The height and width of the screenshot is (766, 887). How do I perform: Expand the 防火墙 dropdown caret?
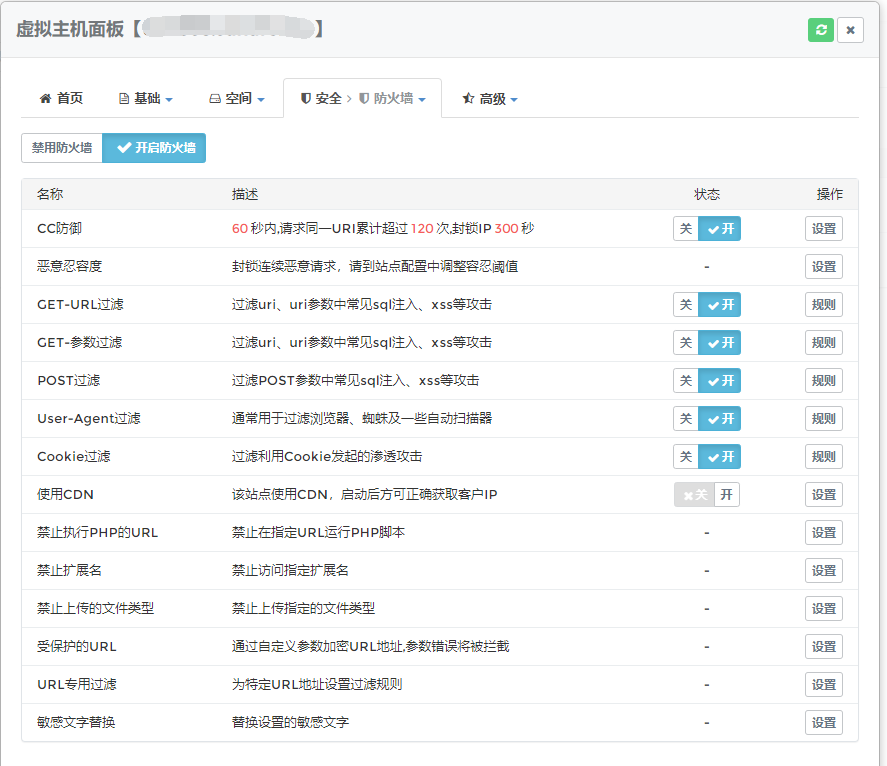422,100
